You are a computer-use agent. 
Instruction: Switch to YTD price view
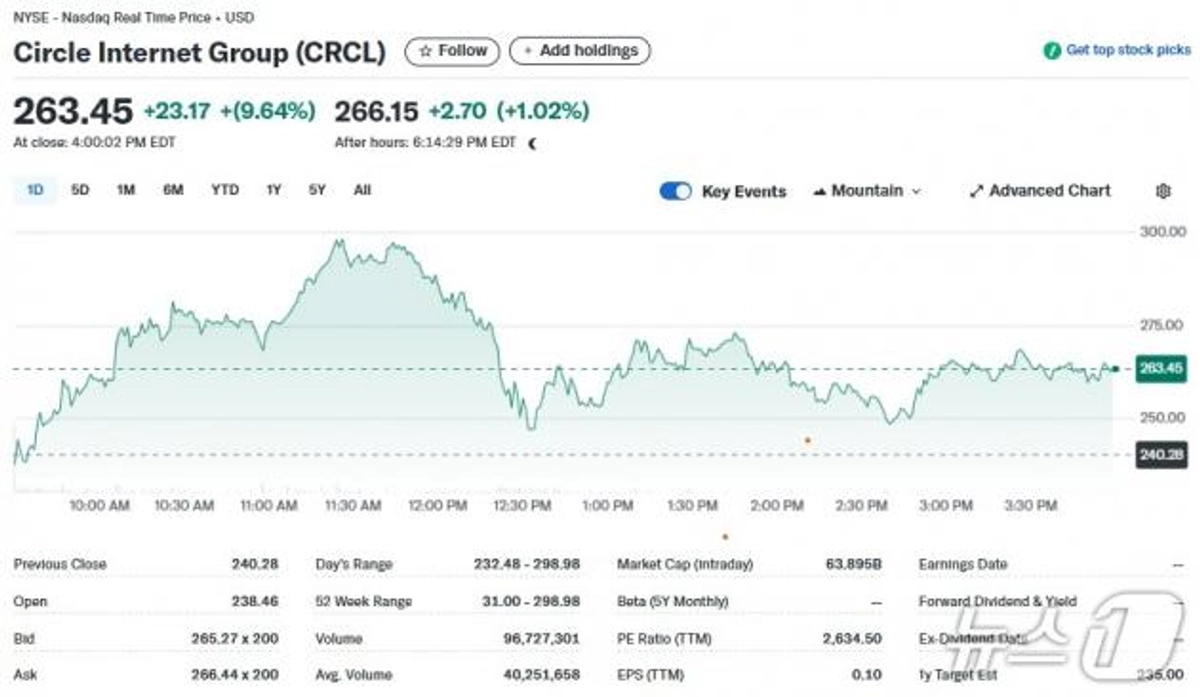pyautogui.click(x=225, y=190)
